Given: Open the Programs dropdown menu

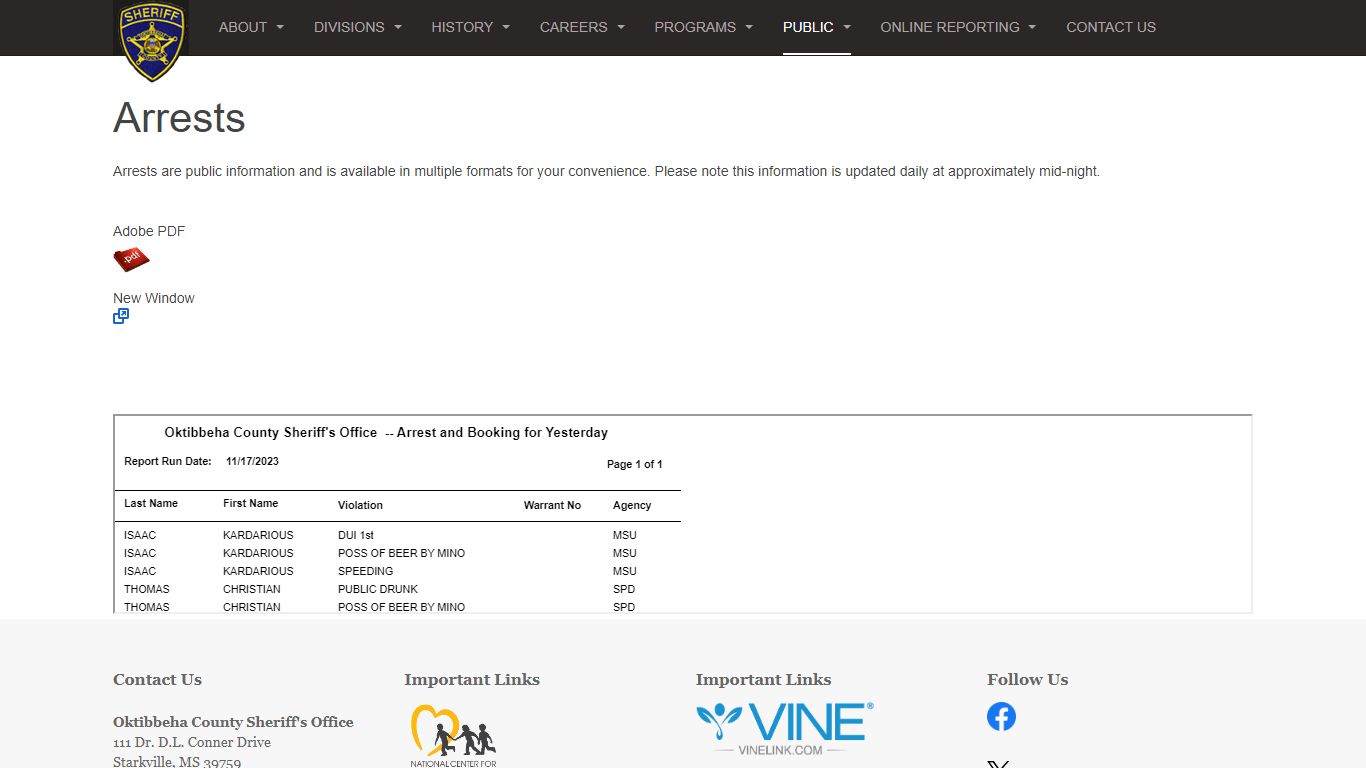Looking at the screenshot, I should 703,27.
